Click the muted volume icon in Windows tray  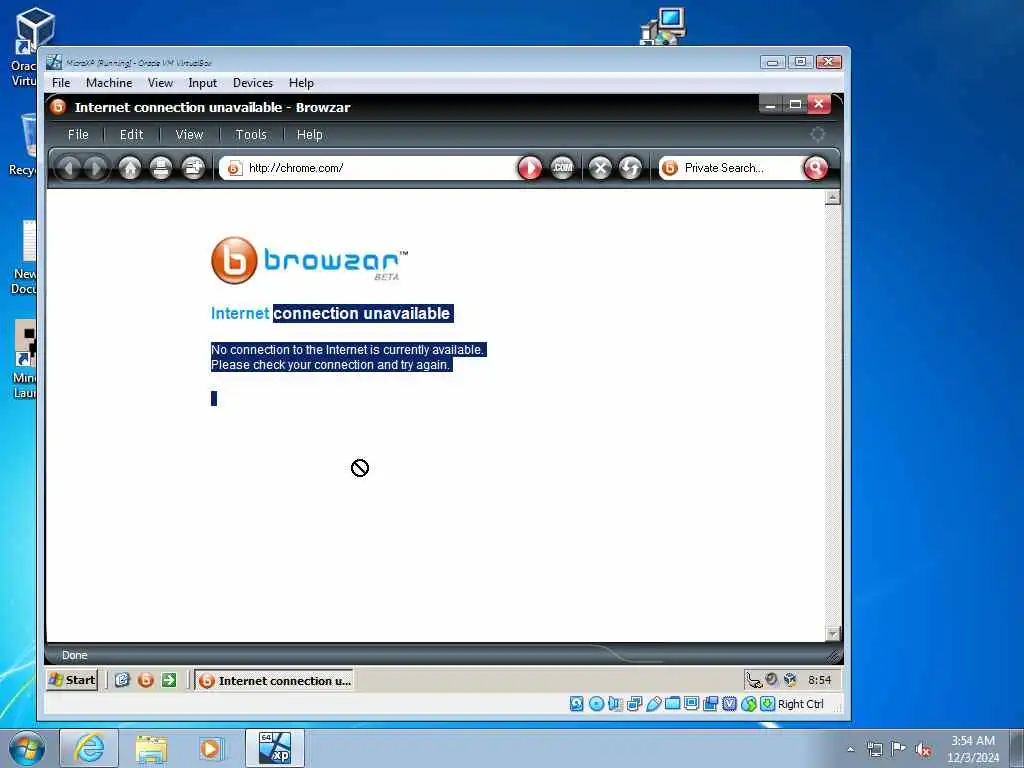click(x=922, y=750)
